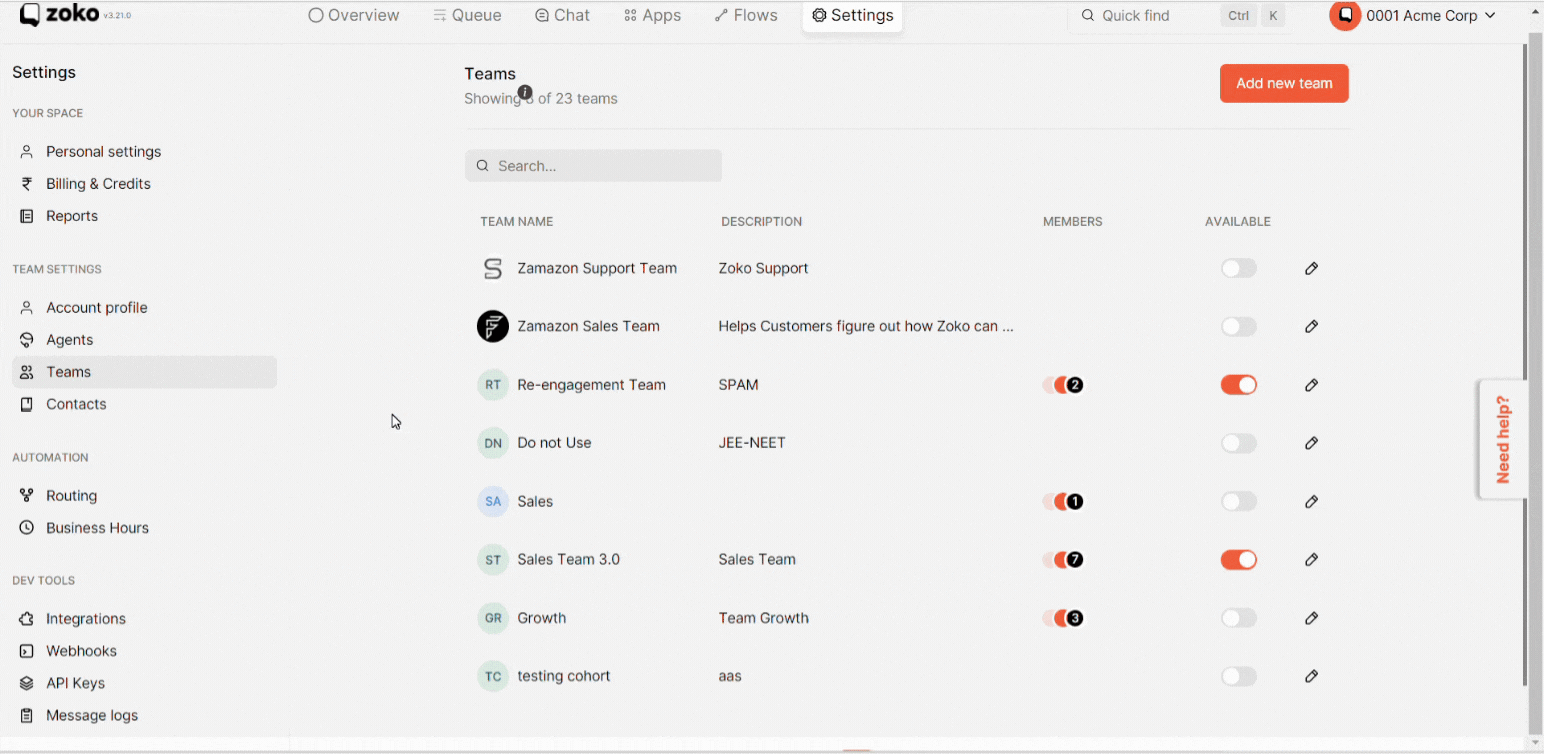
Task: Select Teams in the sidebar
Action: [x=144, y=372]
